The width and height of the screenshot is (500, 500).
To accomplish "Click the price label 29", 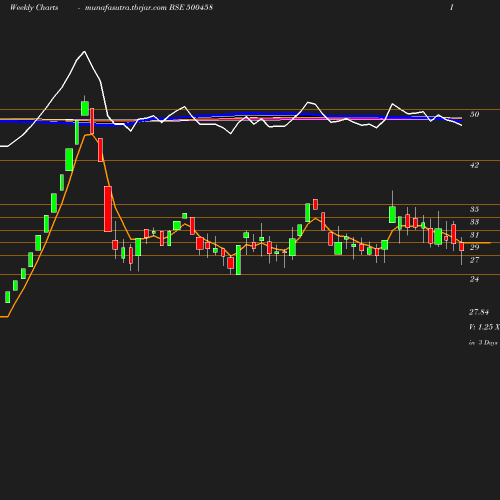I will click(474, 247).
